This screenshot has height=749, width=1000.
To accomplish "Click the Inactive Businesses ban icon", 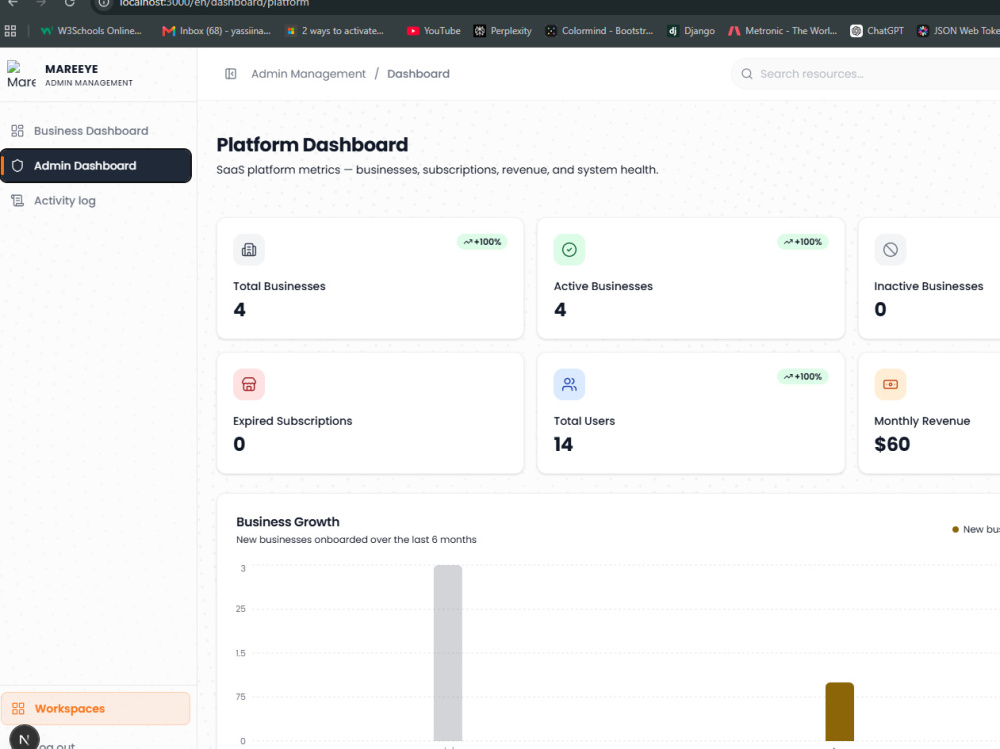I will [890, 249].
